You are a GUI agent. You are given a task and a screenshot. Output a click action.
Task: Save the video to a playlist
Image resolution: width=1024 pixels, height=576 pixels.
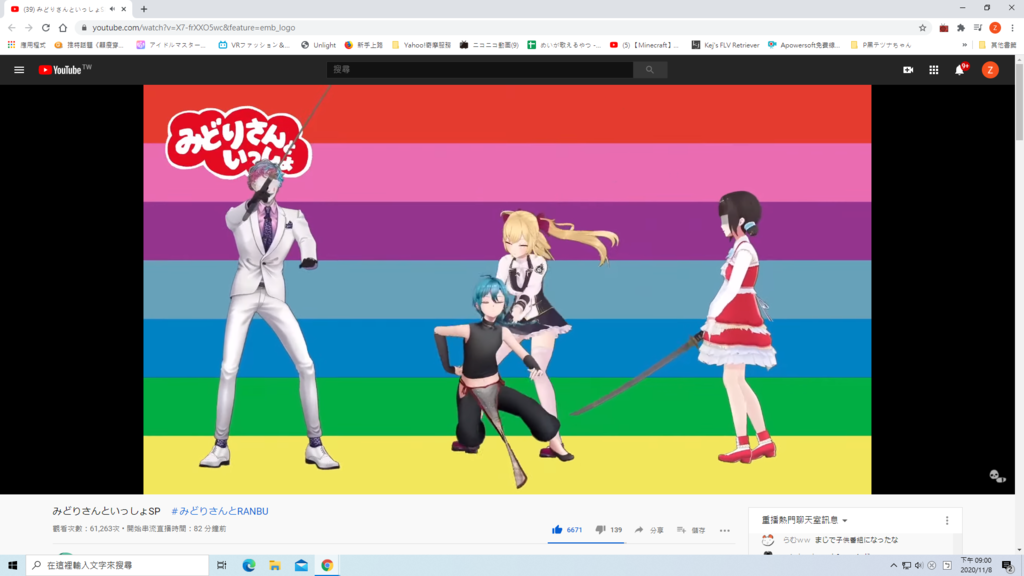point(691,530)
